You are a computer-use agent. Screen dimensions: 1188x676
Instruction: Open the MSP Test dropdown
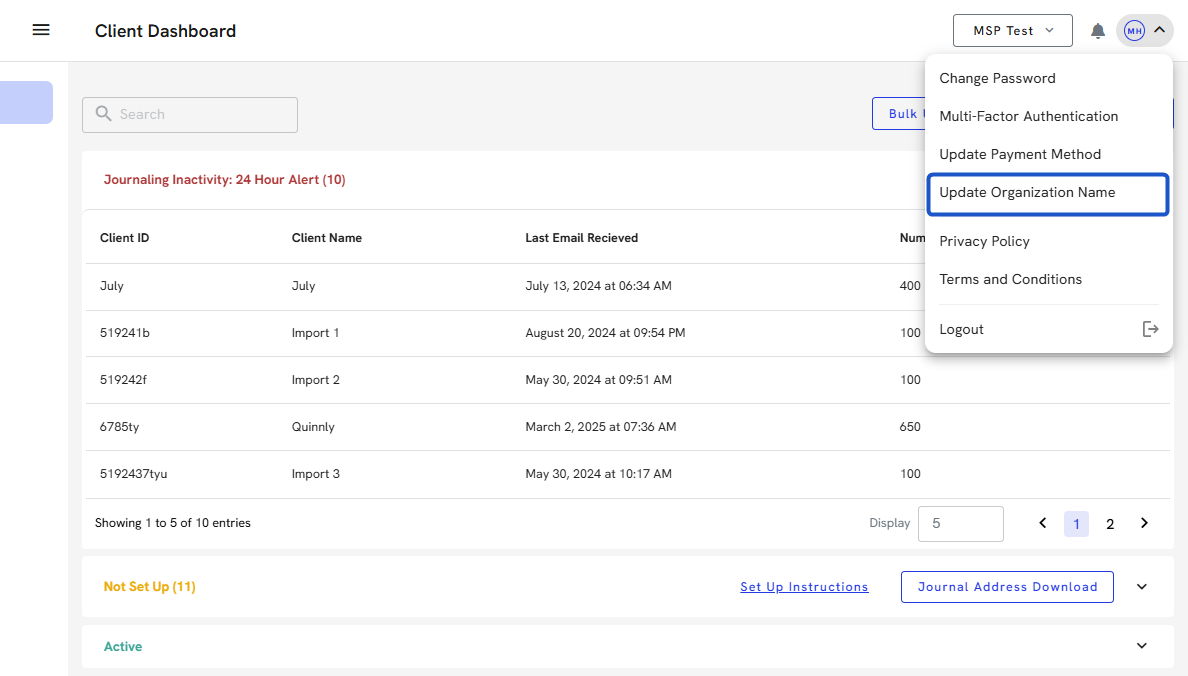[1012, 31]
